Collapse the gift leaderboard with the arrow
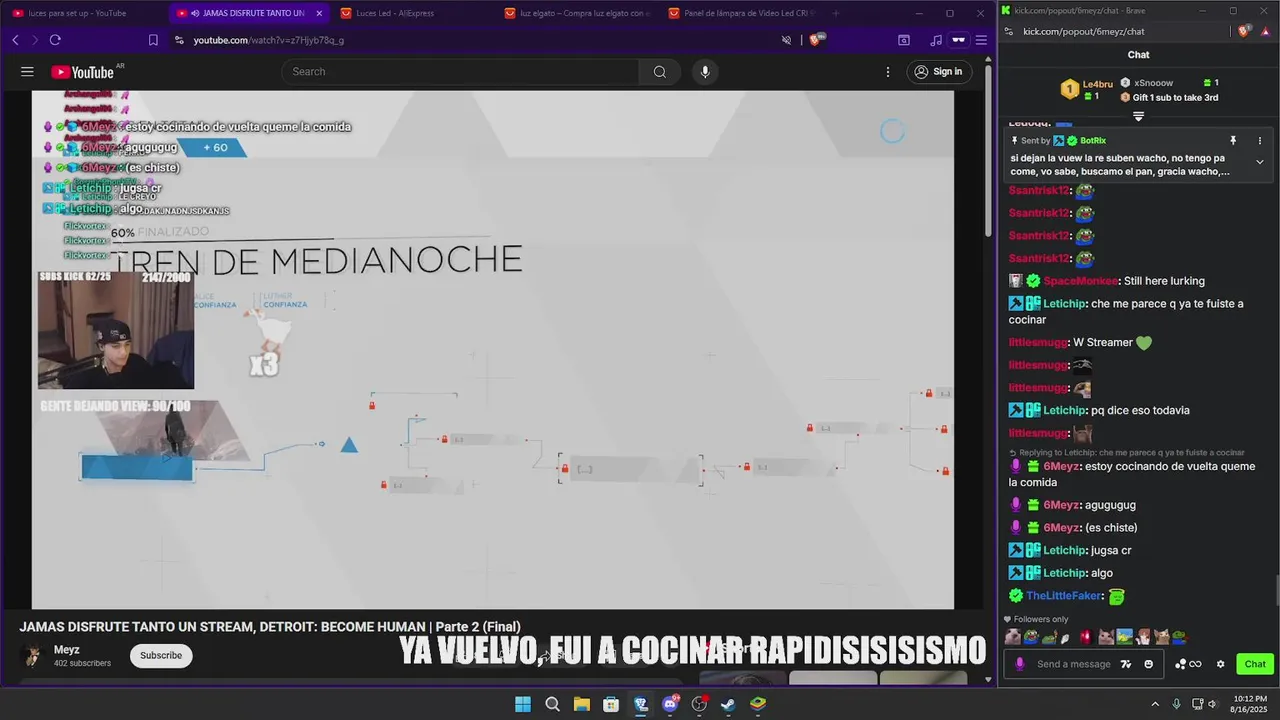The height and width of the screenshot is (720, 1280). click(x=1138, y=116)
